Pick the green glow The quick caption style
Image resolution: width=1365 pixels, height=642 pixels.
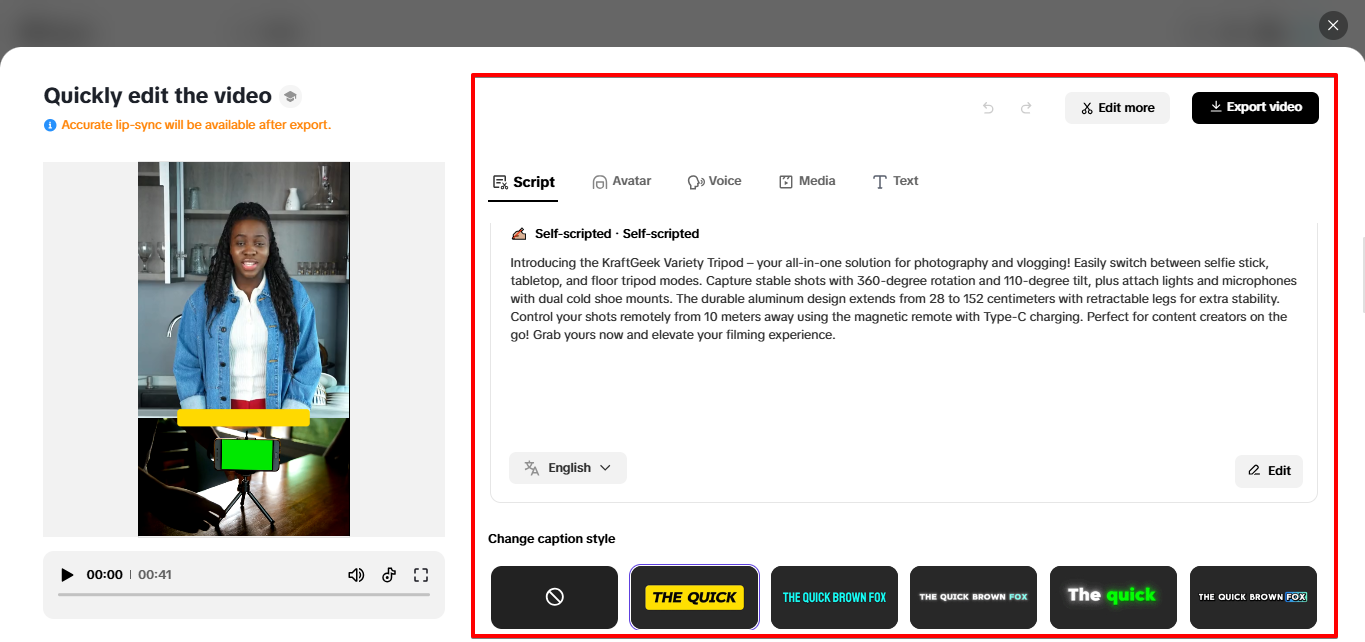tap(1113, 597)
